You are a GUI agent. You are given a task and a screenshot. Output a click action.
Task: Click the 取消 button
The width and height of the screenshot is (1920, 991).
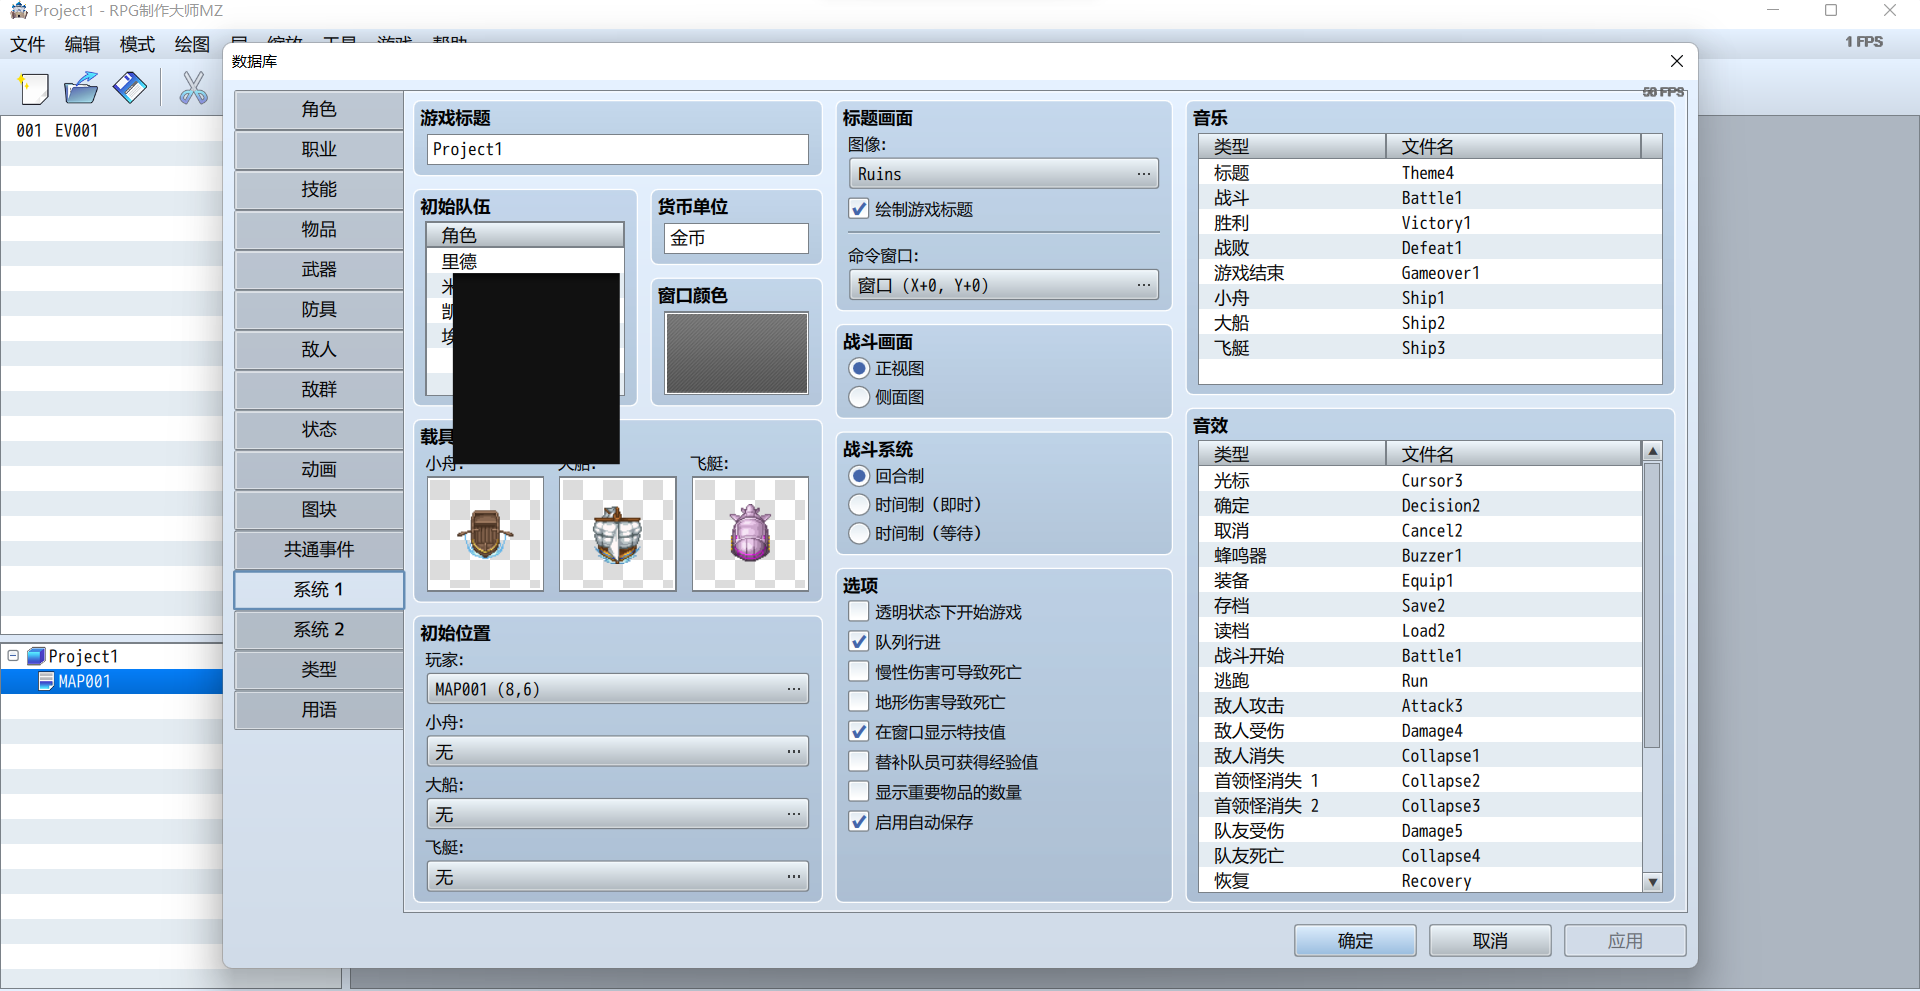pos(1490,941)
